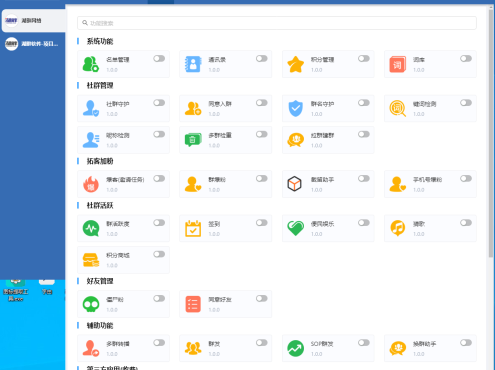Select the red flame 爆客 icon
The height and width of the screenshot is (370, 495).
tap(91, 184)
